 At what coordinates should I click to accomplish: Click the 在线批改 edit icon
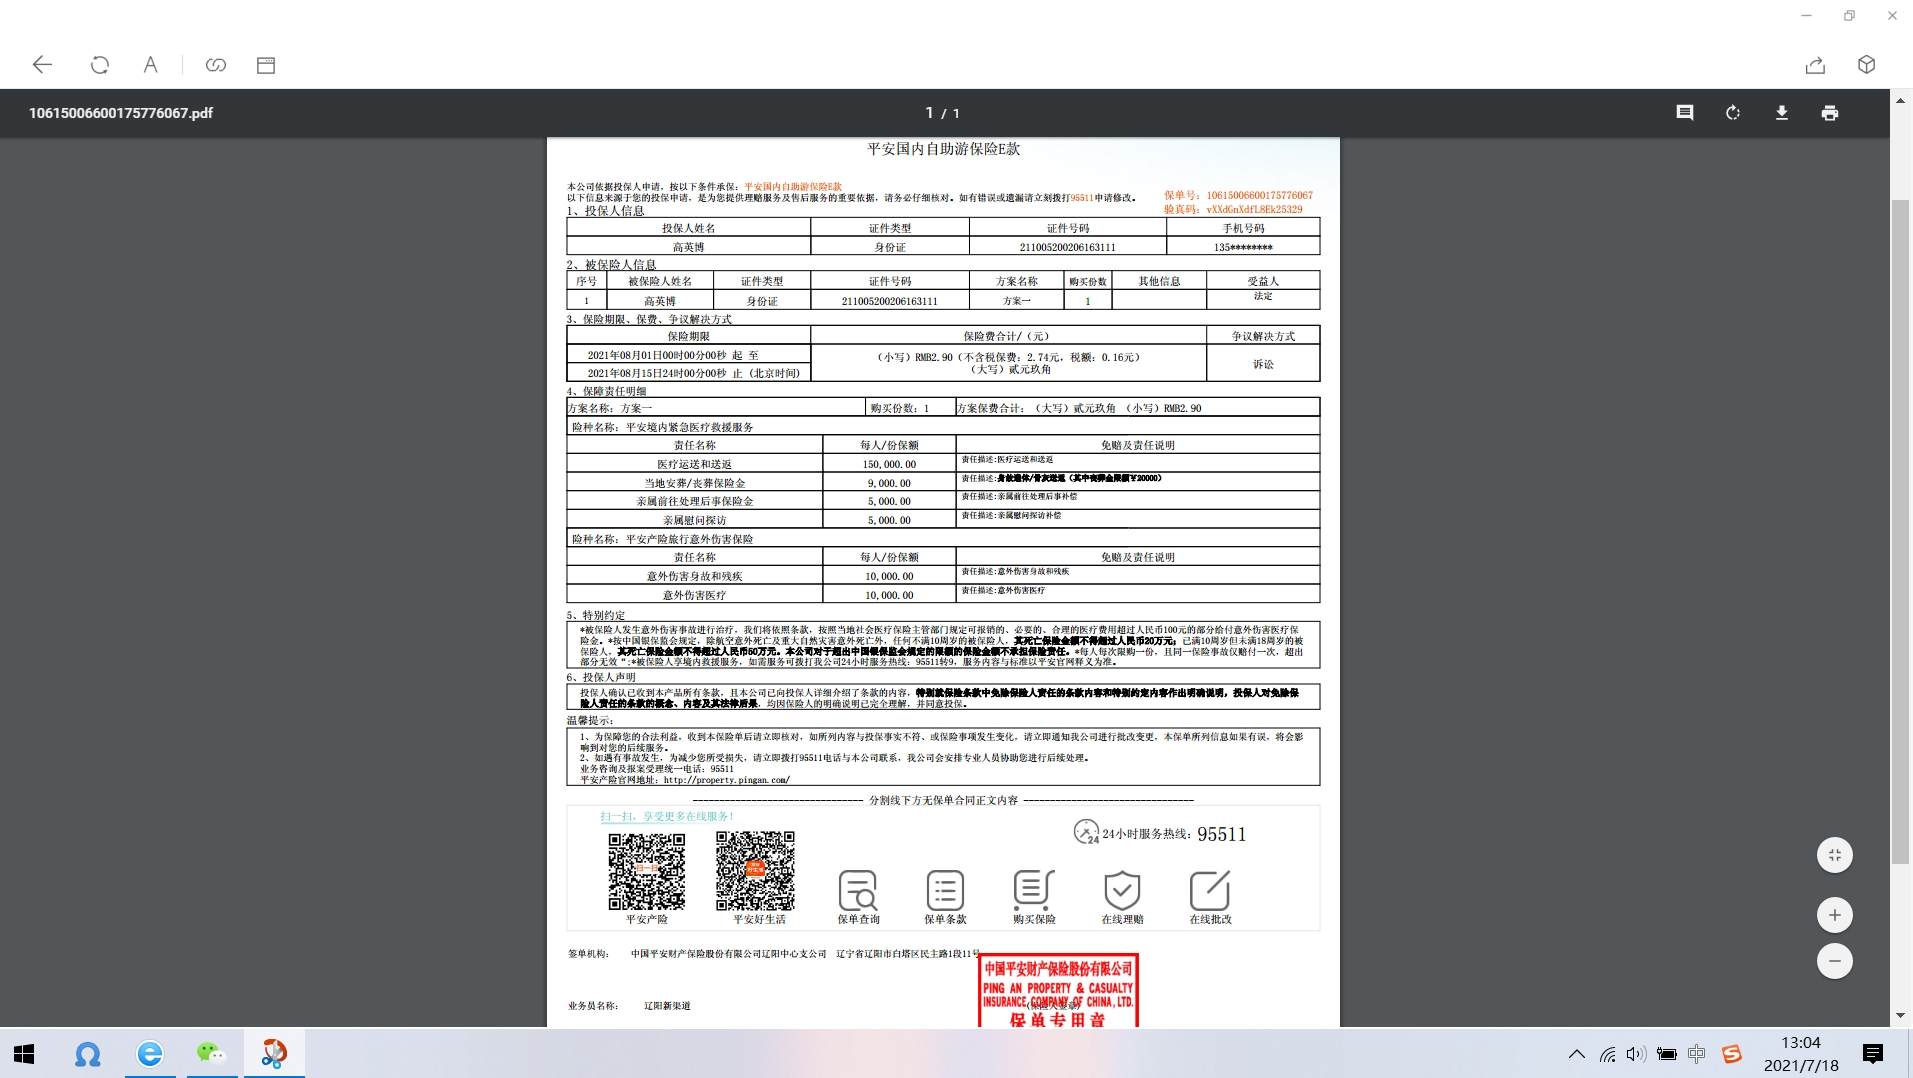click(1210, 890)
